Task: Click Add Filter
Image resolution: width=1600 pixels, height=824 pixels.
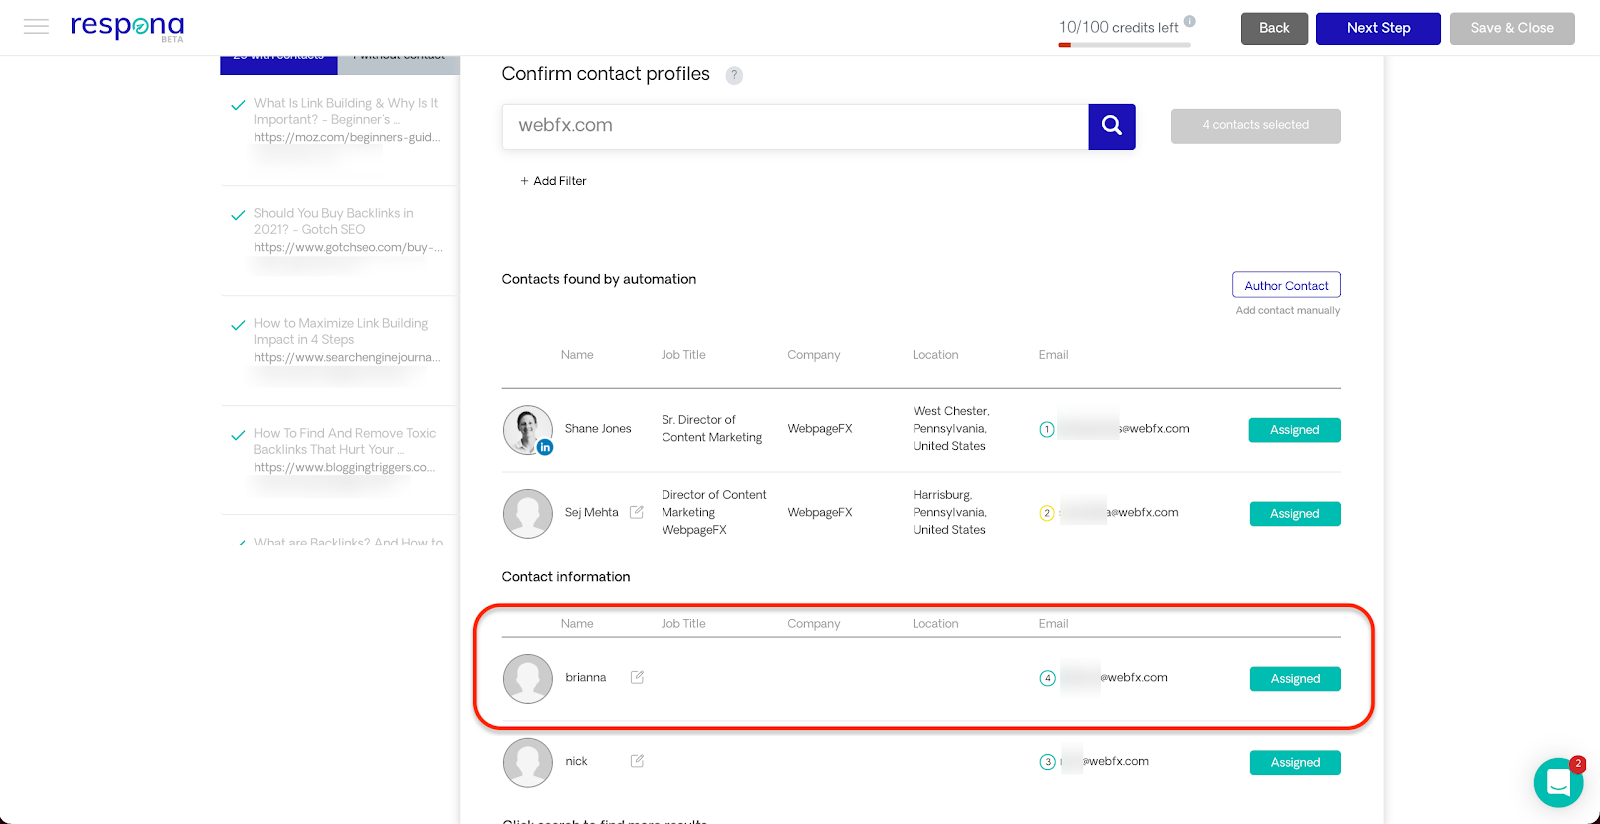Action: point(553,181)
